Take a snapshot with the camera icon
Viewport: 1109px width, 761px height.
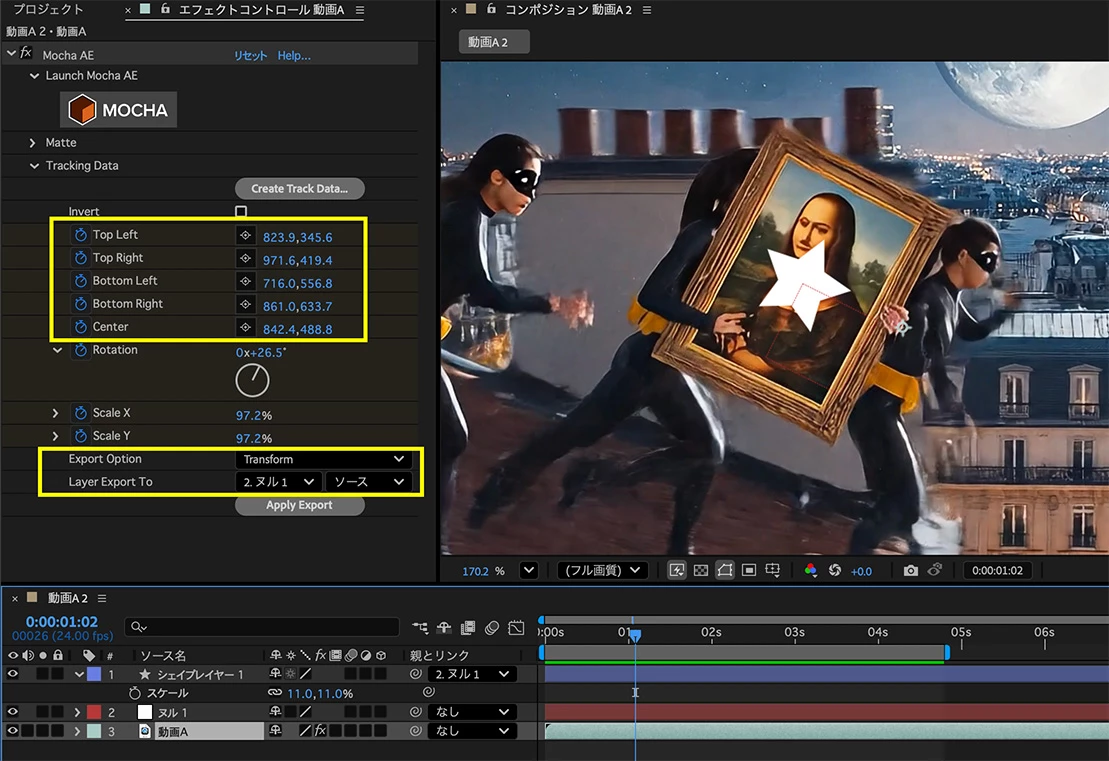[911, 570]
